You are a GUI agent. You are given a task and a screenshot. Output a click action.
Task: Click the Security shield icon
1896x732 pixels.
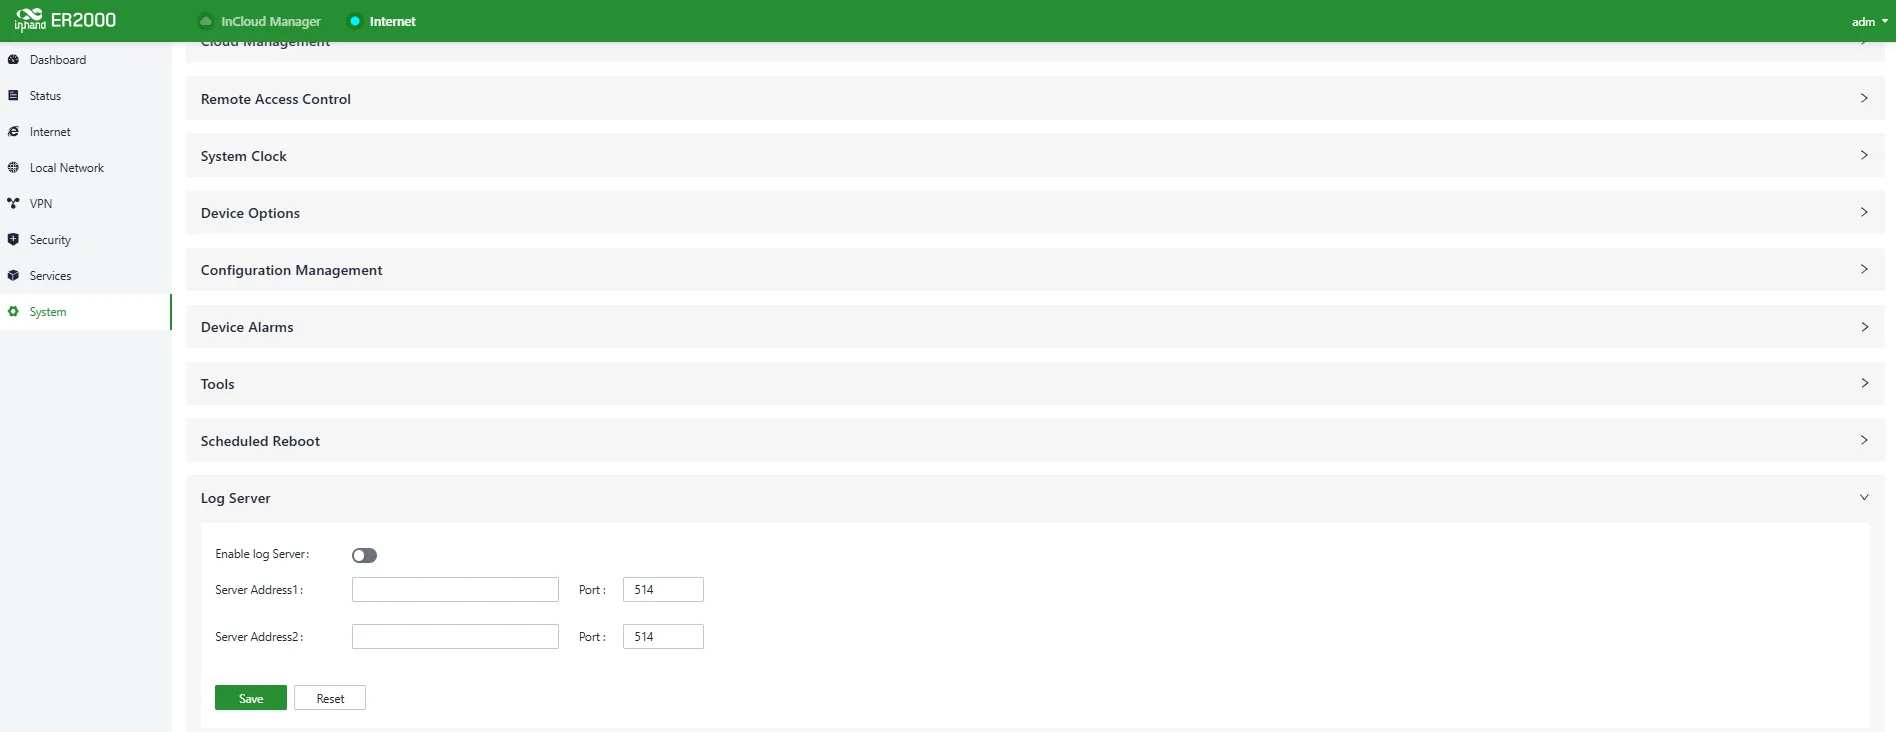[13, 240]
